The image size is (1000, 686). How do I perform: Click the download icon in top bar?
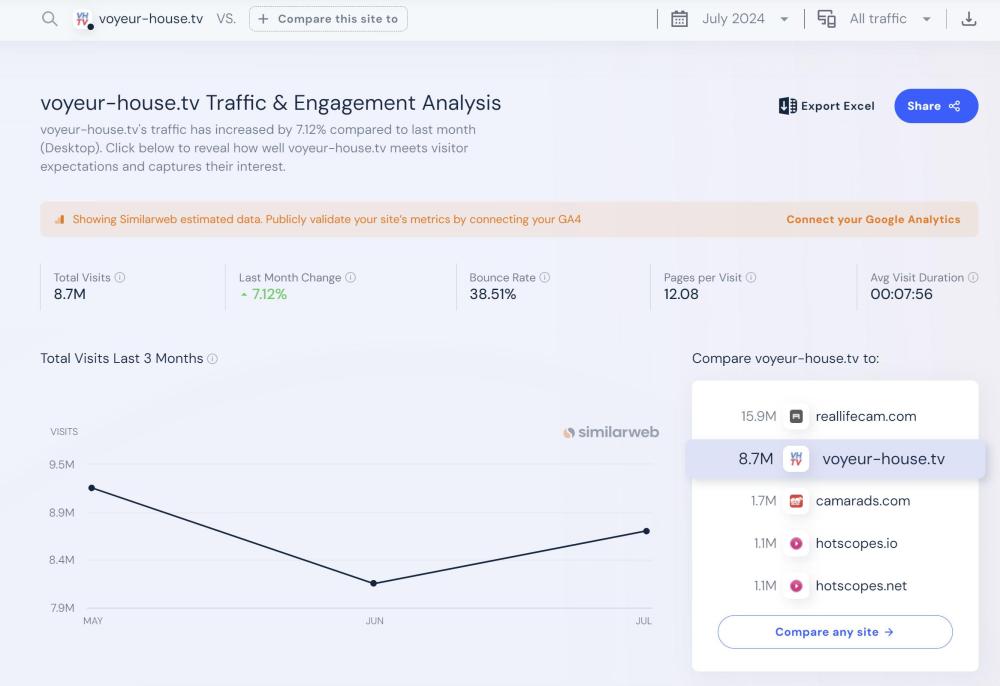click(968, 19)
